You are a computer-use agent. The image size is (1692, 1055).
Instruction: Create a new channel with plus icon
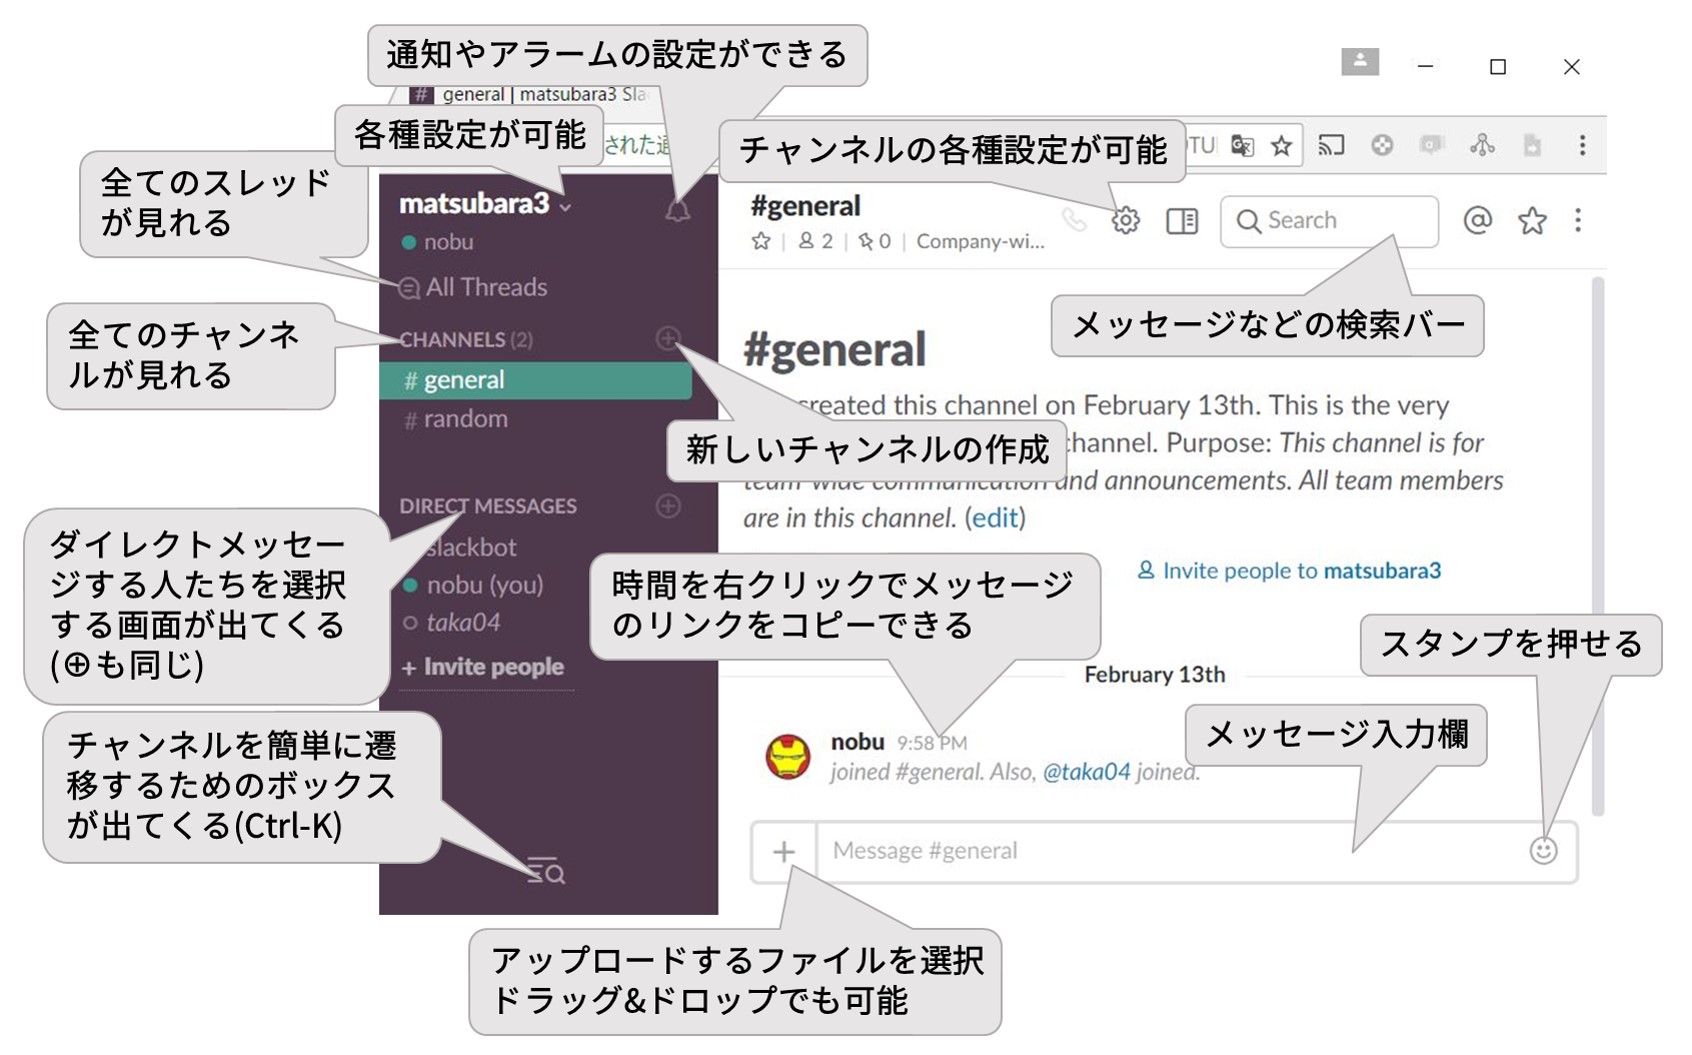click(x=668, y=338)
